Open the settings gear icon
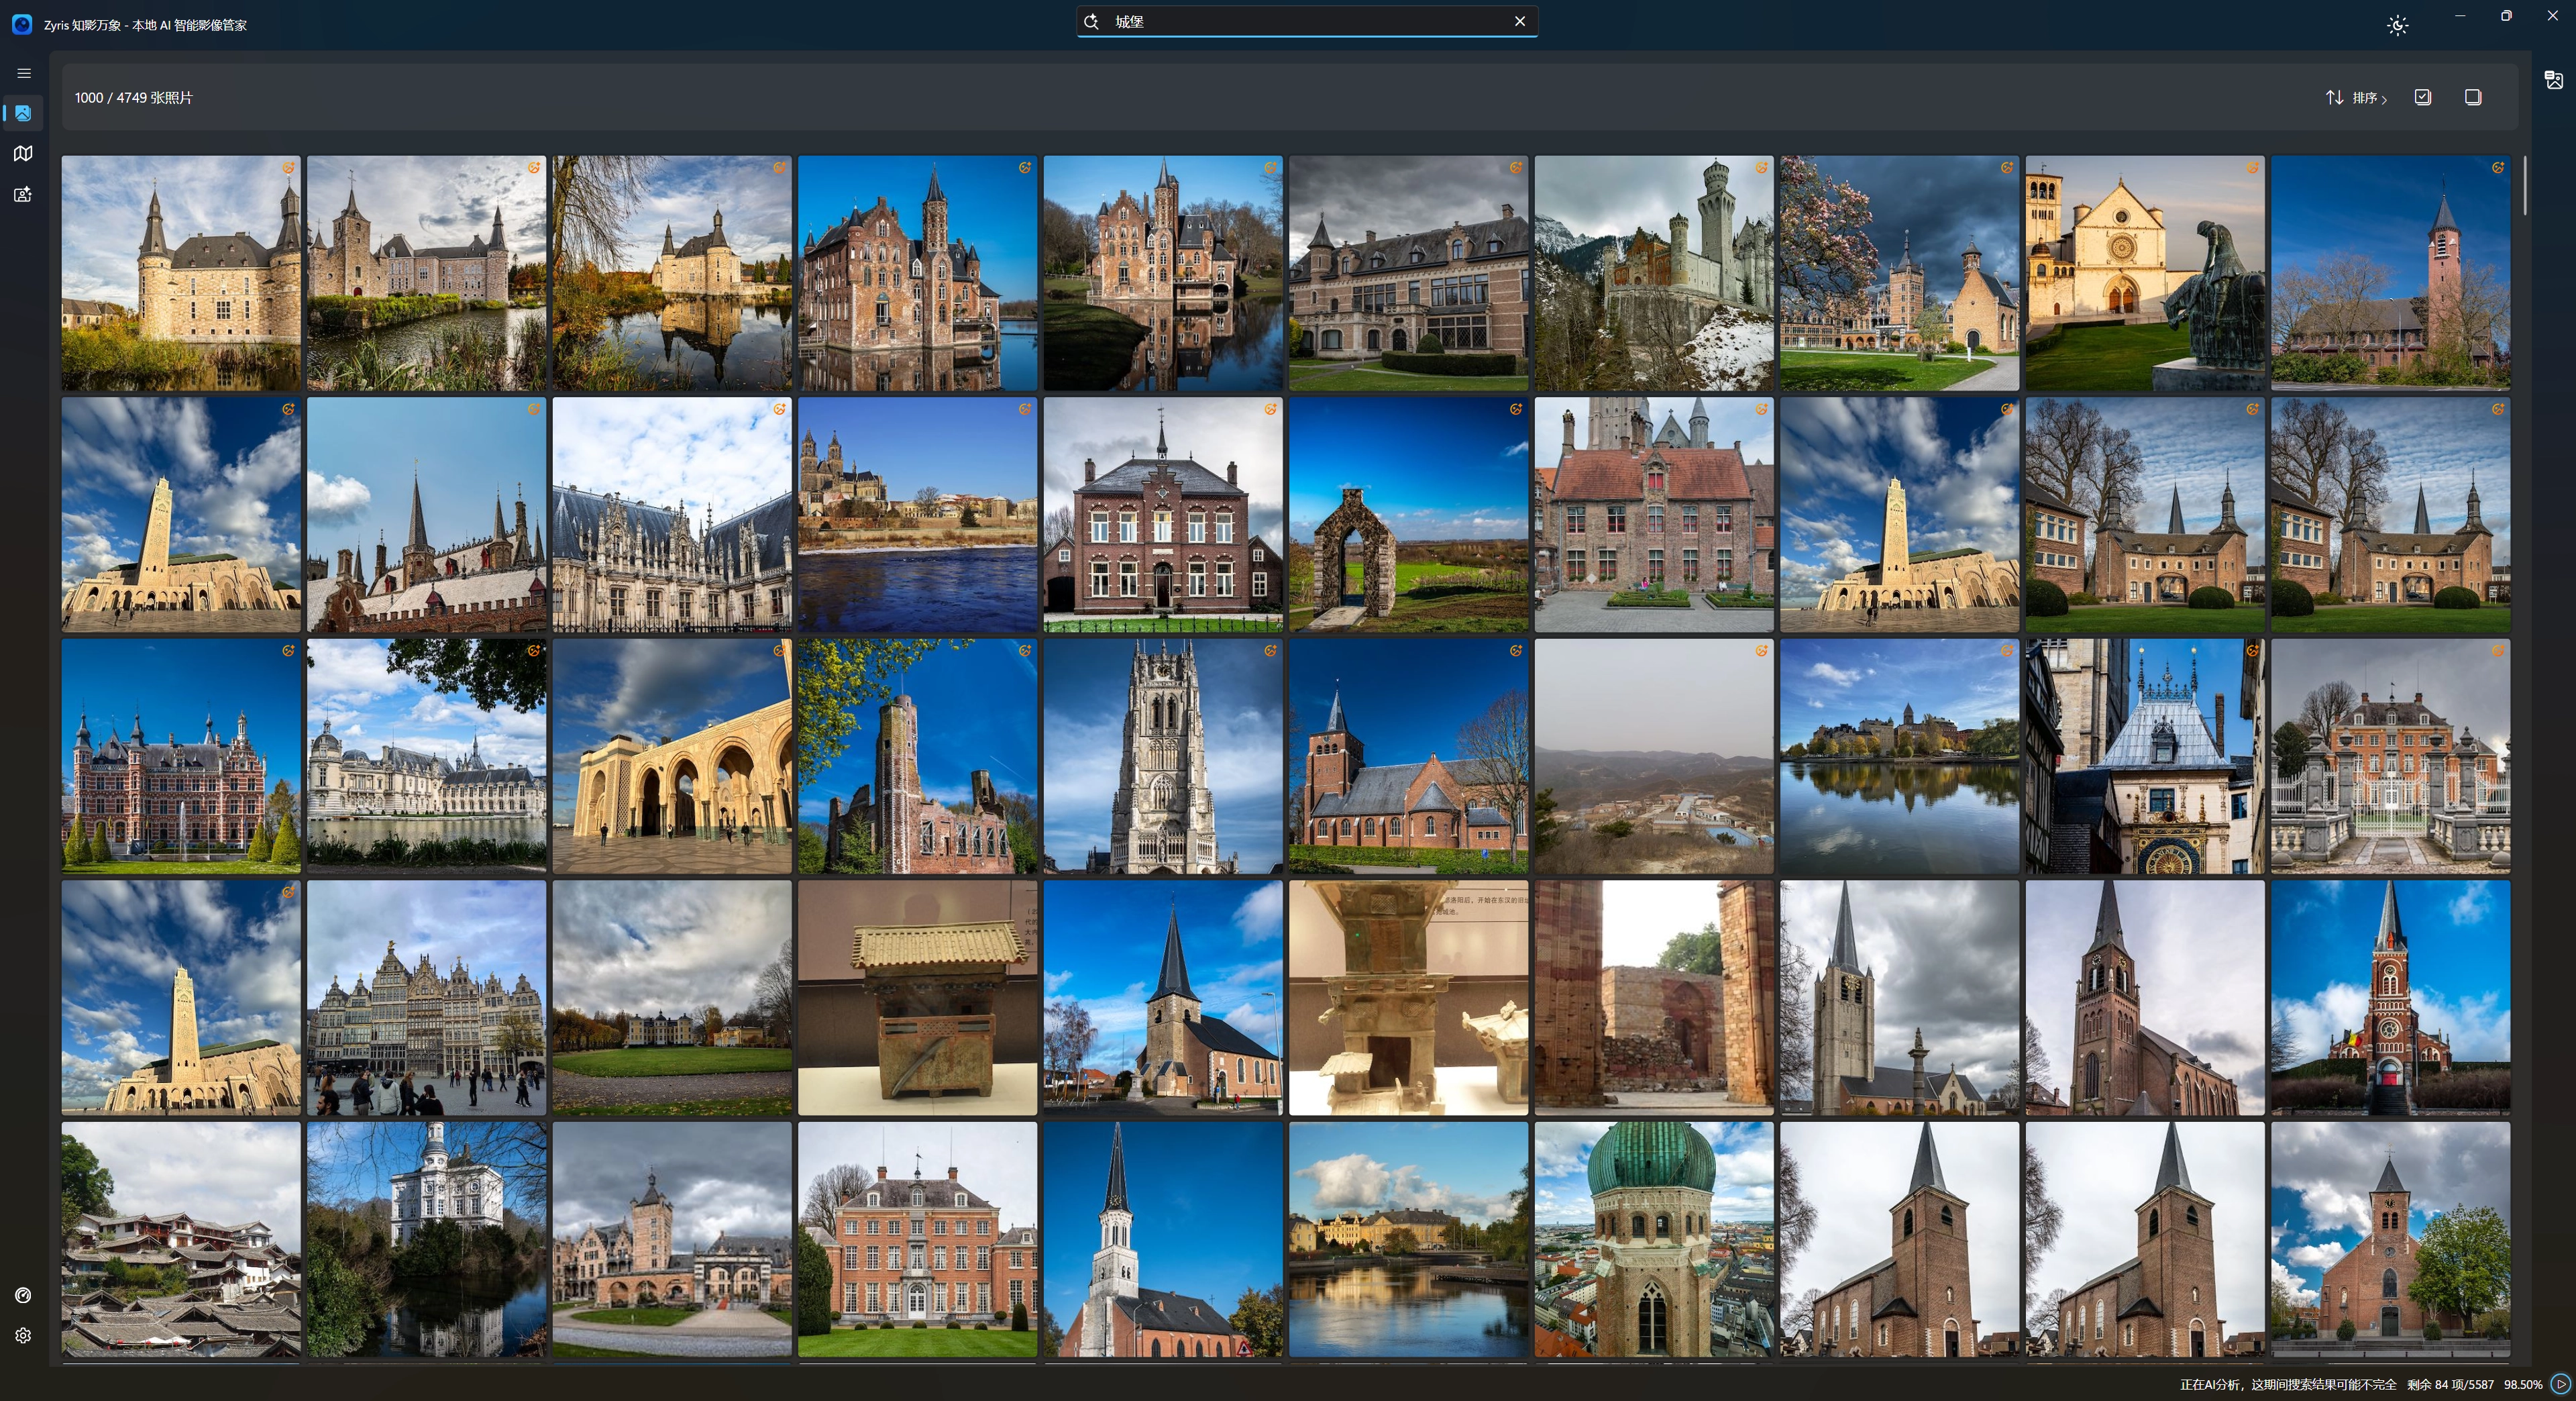This screenshot has width=2576, height=1401. pyautogui.click(x=23, y=1336)
